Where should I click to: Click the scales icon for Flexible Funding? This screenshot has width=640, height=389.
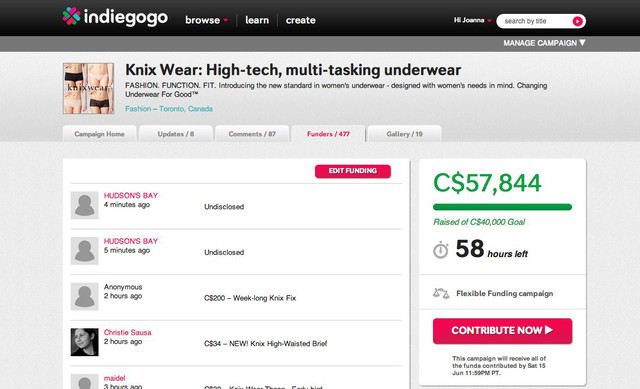tap(441, 293)
